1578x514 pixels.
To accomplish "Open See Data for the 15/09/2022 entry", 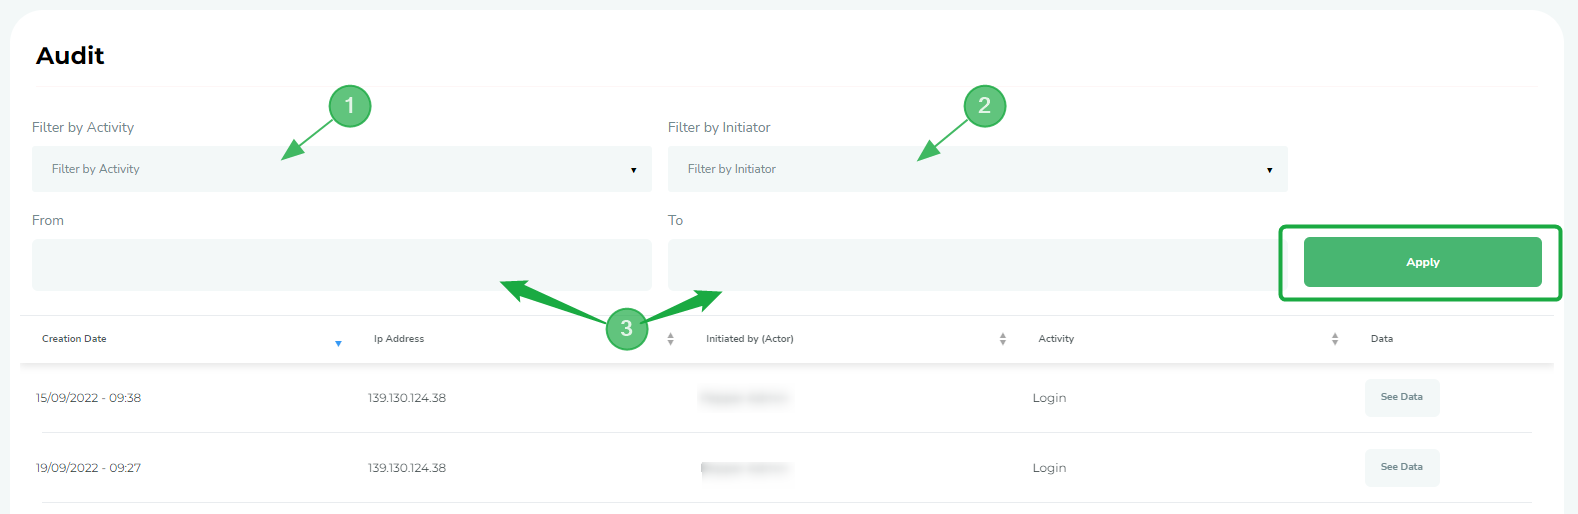I will click(1401, 397).
